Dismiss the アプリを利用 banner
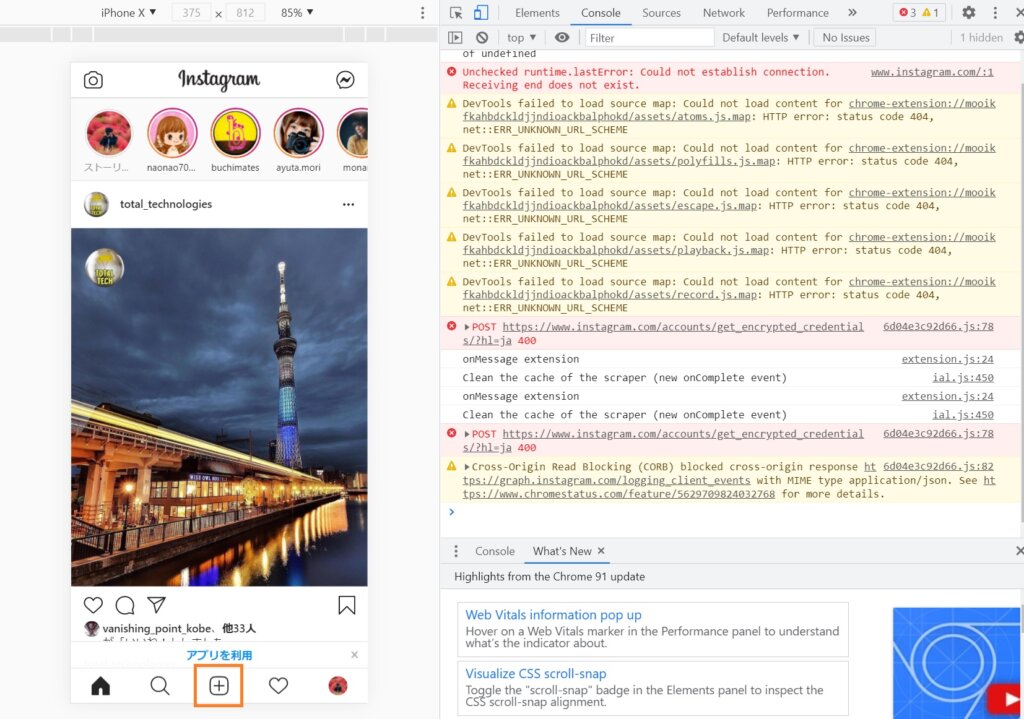The image size is (1024, 719). tap(354, 654)
